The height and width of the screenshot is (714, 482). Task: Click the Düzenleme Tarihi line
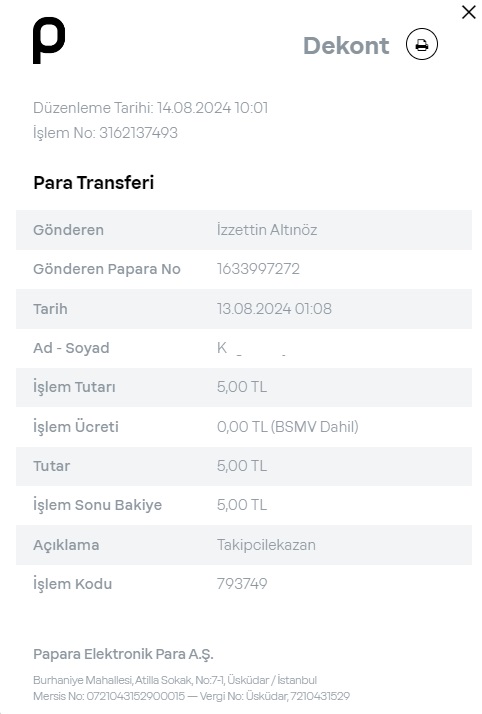pyautogui.click(x=151, y=108)
